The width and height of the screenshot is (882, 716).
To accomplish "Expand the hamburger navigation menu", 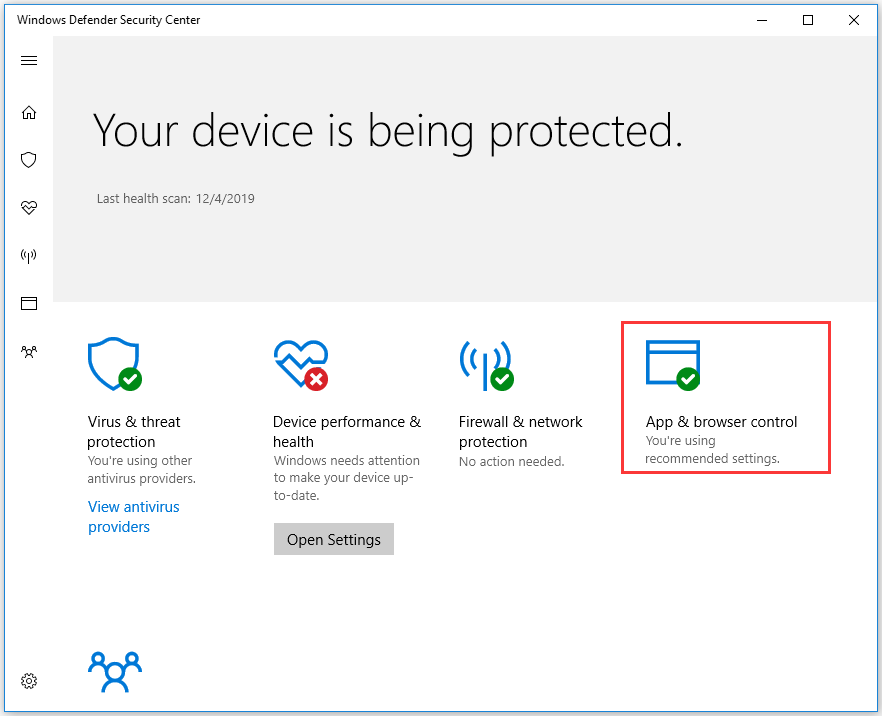I will point(29,61).
